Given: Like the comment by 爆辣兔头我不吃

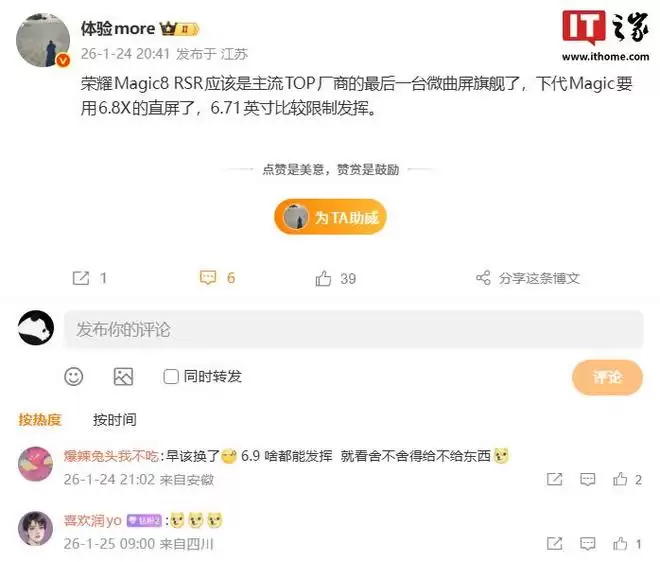Looking at the screenshot, I should pos(620,479).
